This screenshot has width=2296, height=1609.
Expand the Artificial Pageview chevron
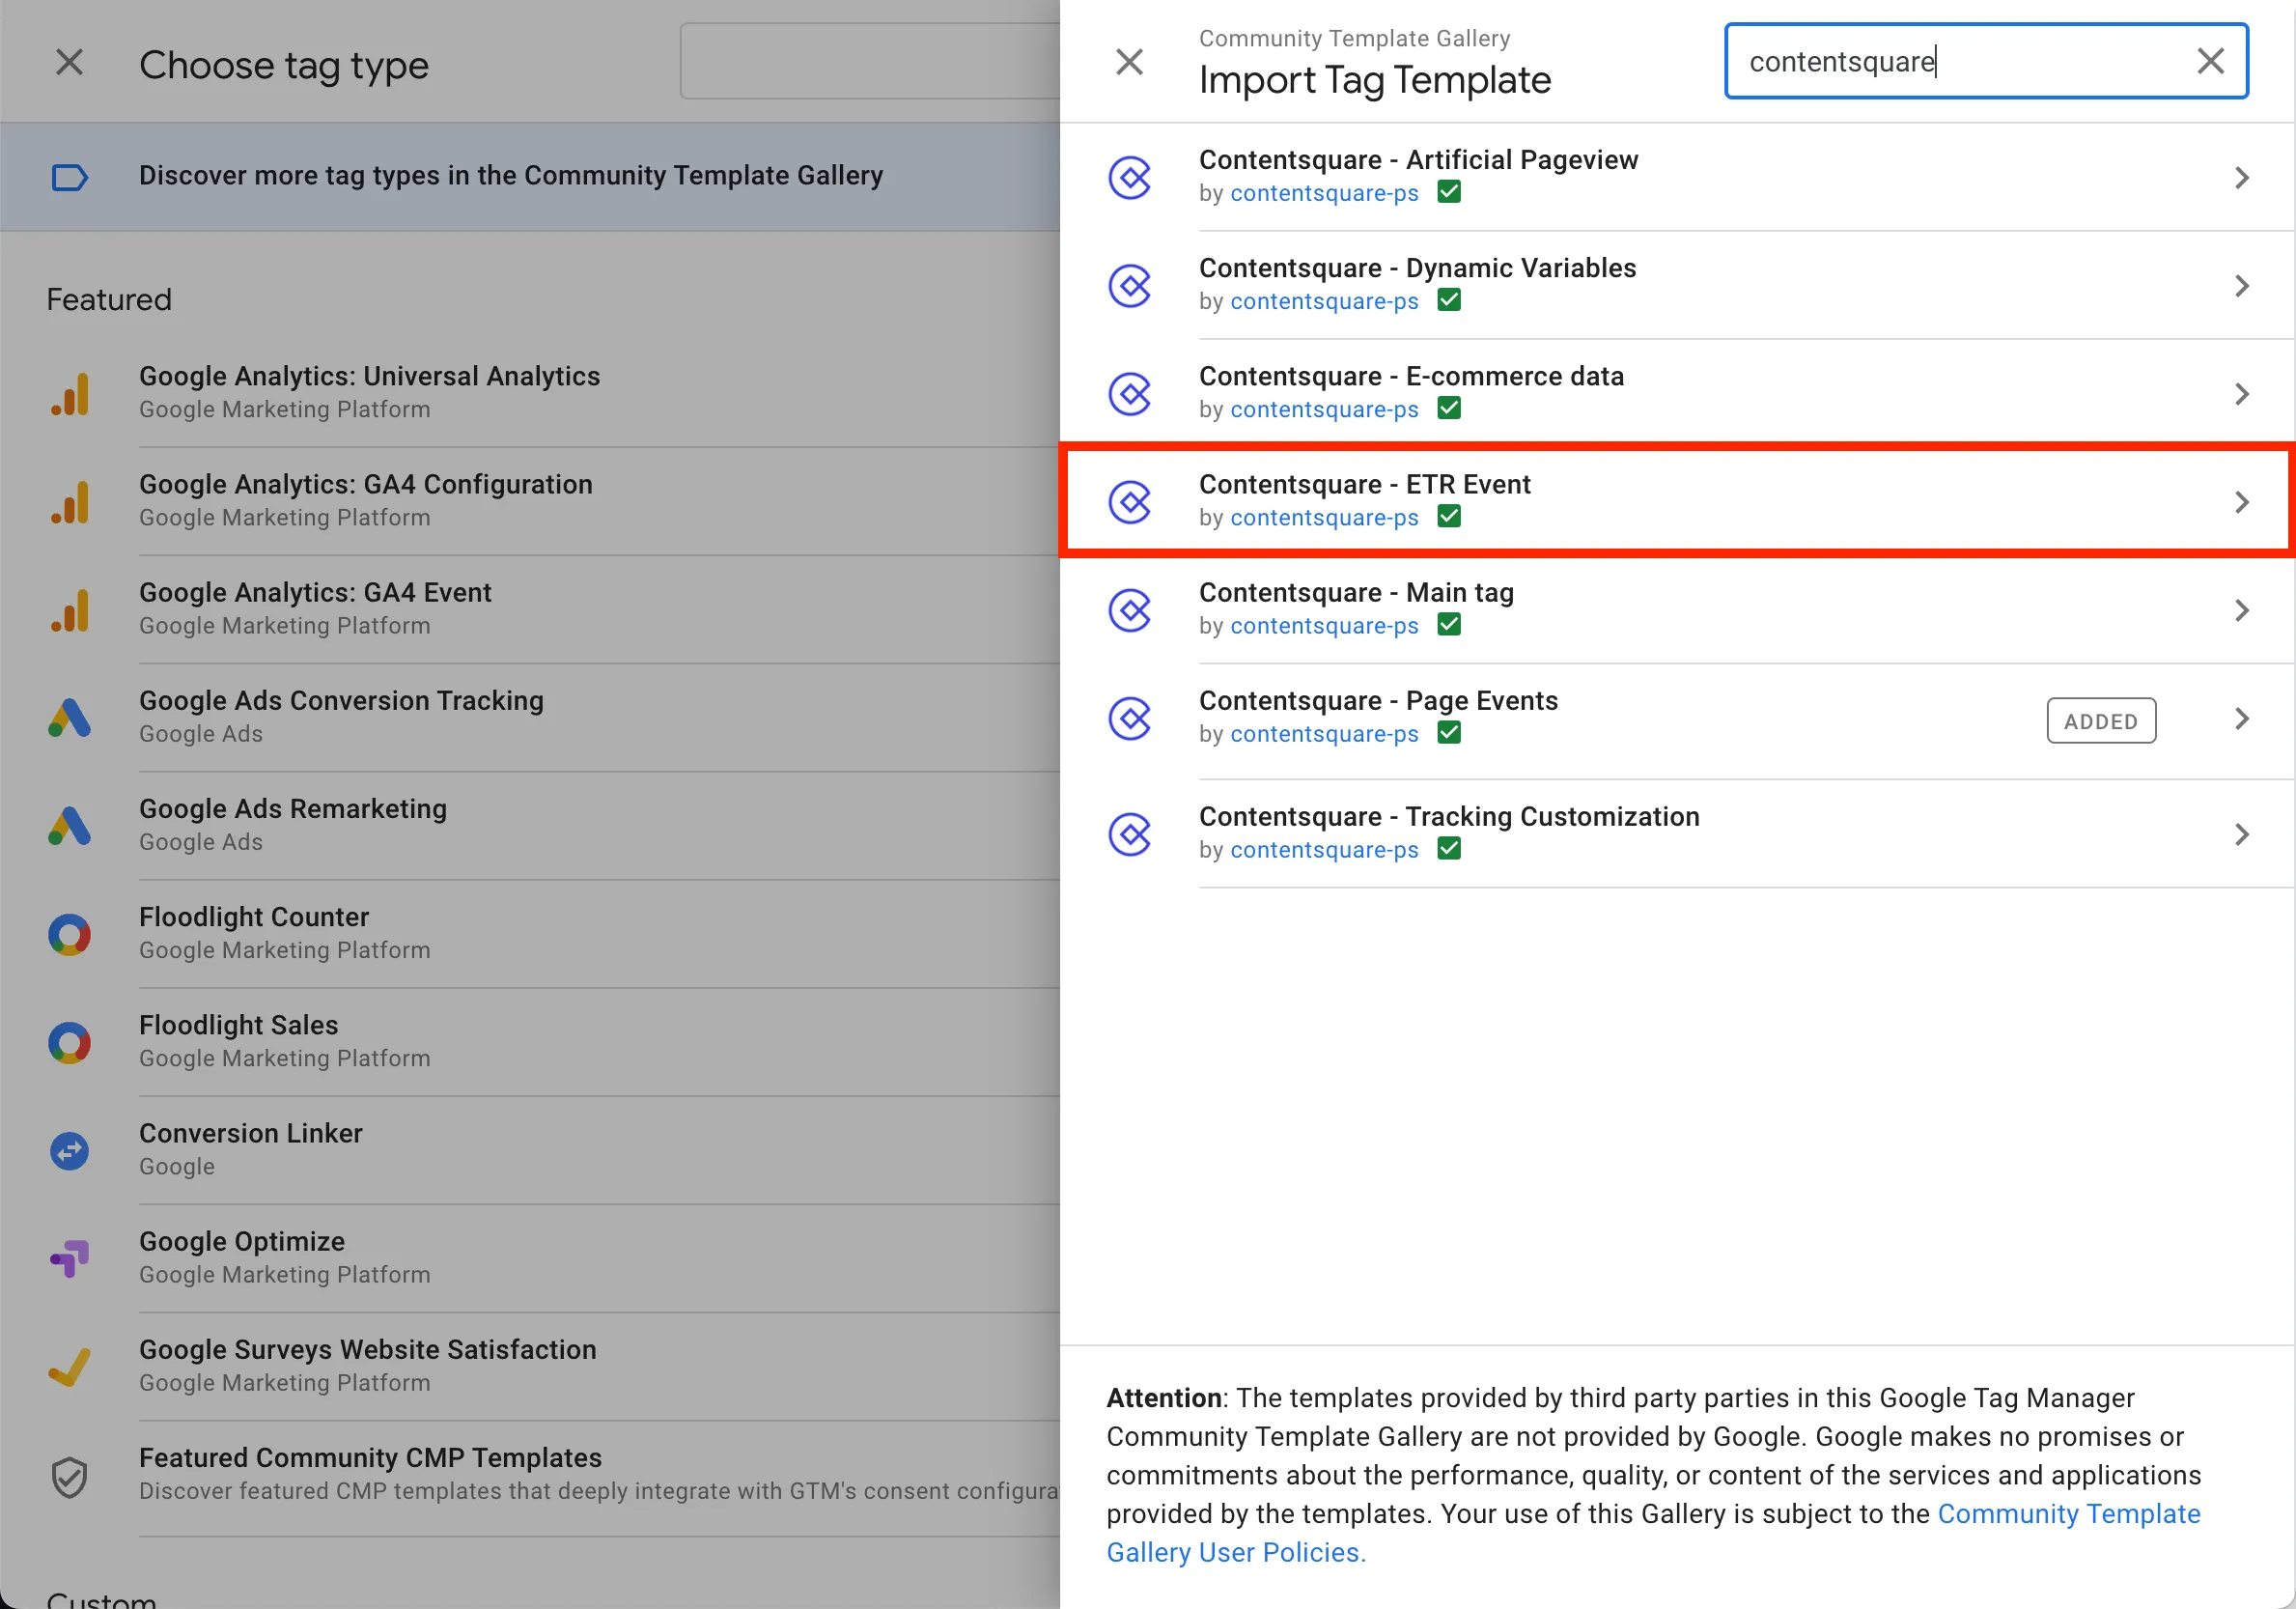(2241, 177)
